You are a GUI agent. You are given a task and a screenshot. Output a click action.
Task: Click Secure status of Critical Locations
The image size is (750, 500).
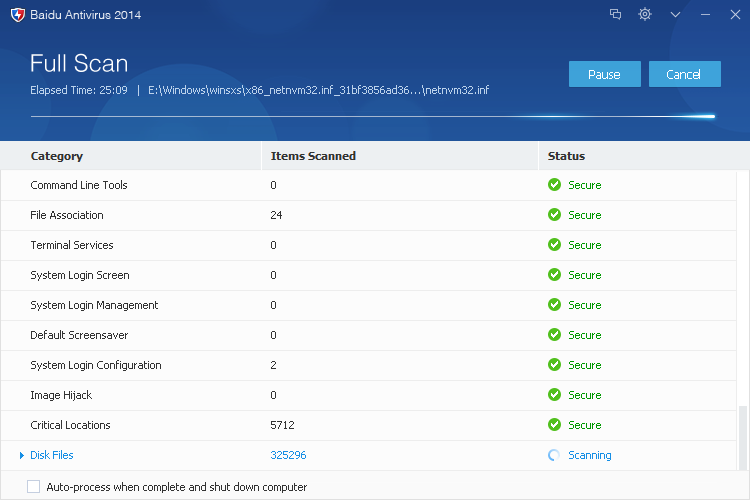tap(585, 425)
